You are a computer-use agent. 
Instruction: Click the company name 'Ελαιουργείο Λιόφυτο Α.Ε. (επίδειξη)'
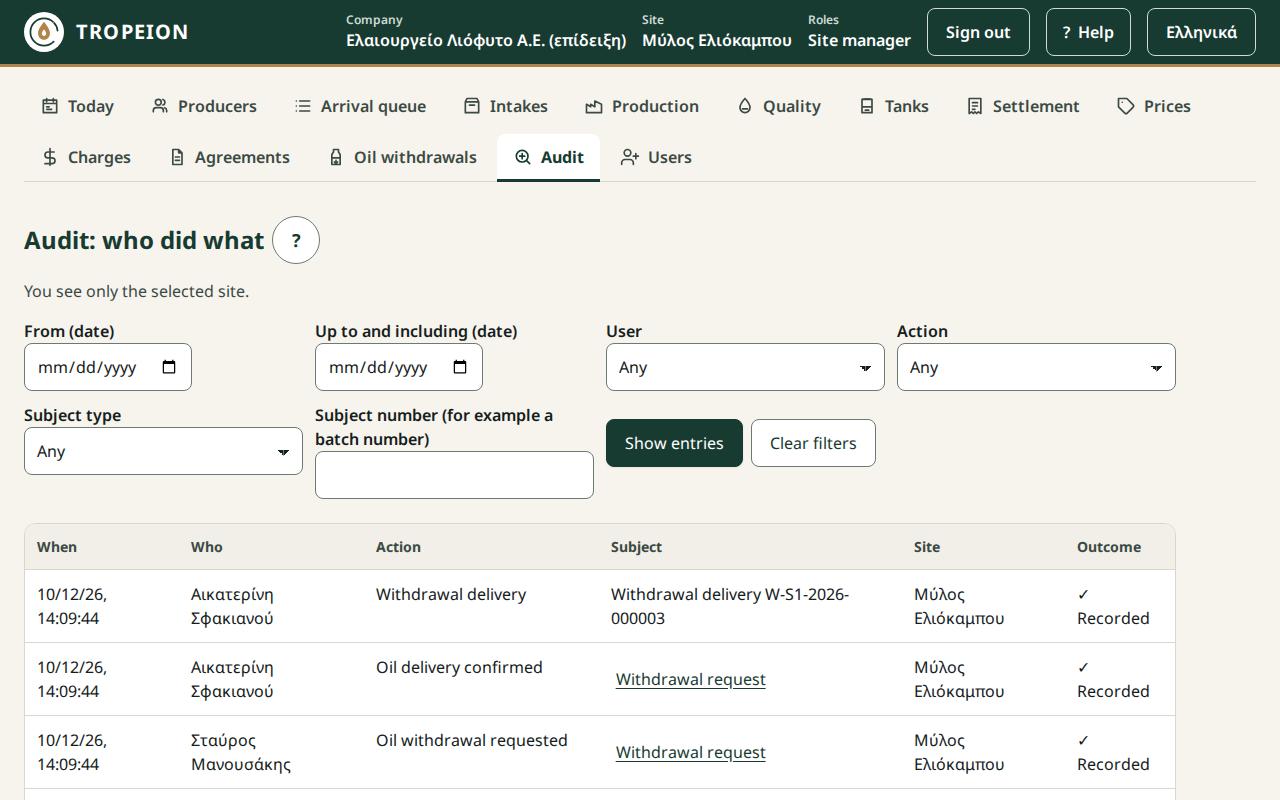[x=486, y=40]
